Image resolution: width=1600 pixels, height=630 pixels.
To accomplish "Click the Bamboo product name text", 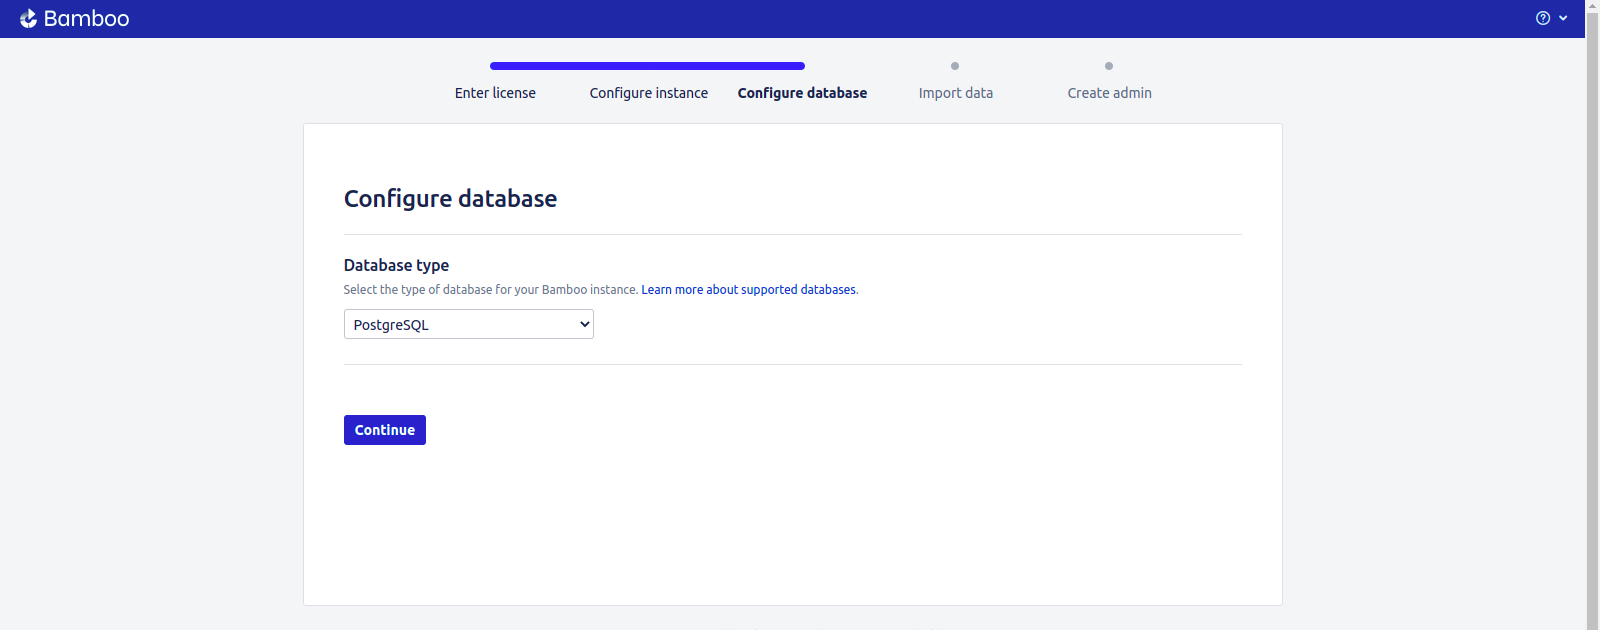I will click(86, 18).
